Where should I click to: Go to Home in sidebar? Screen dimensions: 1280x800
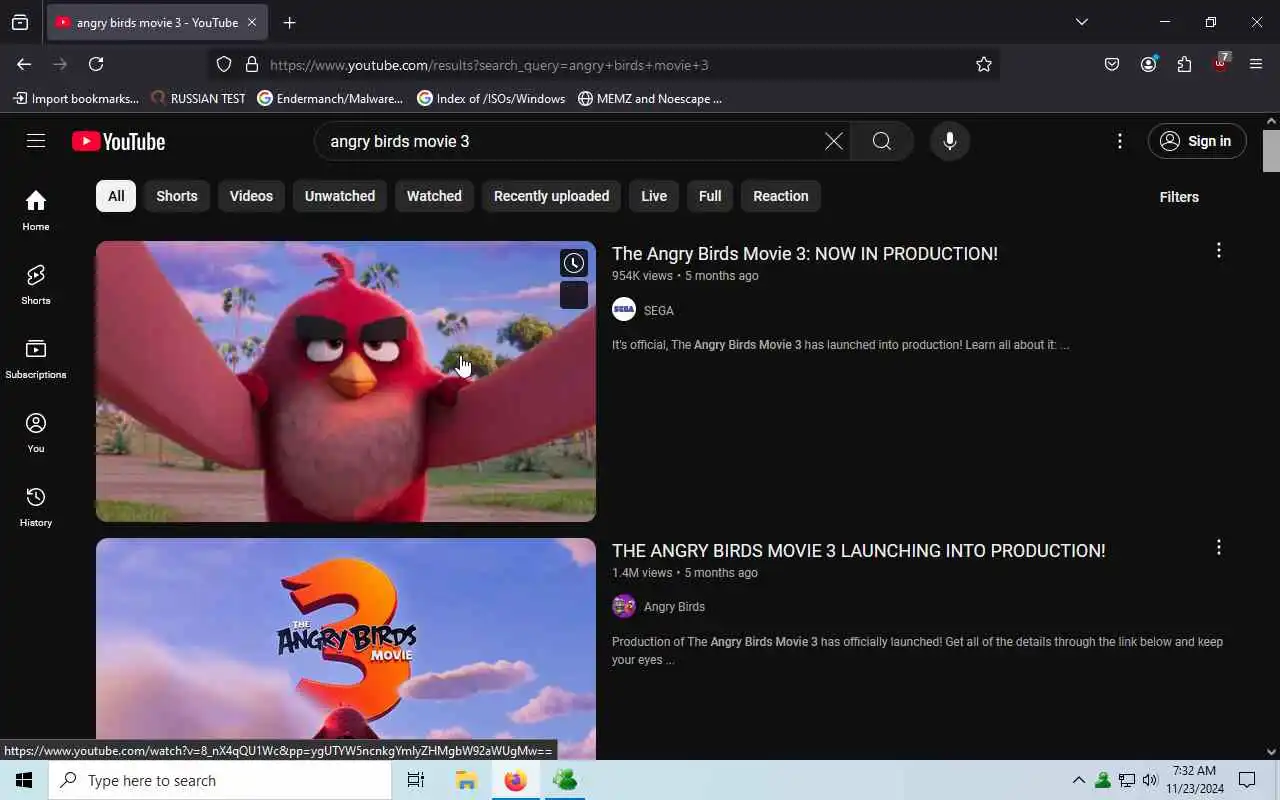pos(36,210)
